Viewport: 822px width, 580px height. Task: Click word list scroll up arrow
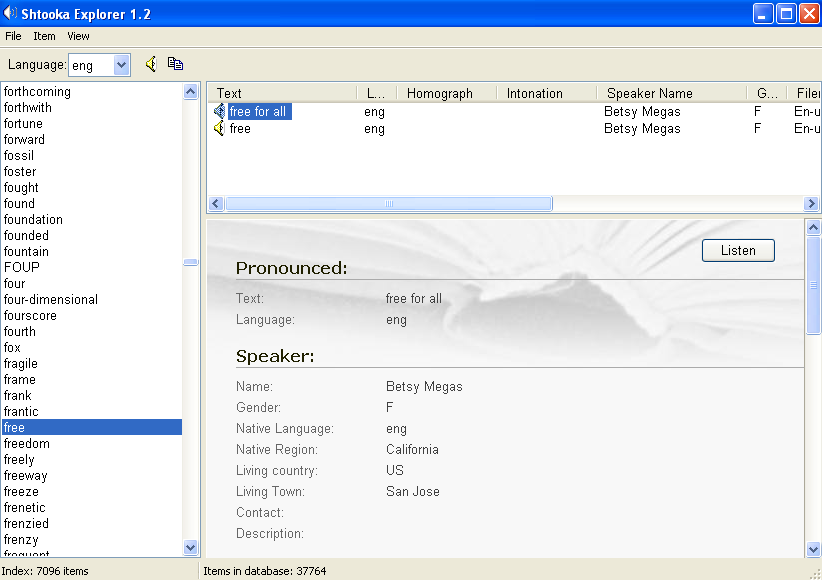click(x=190, y=92)
